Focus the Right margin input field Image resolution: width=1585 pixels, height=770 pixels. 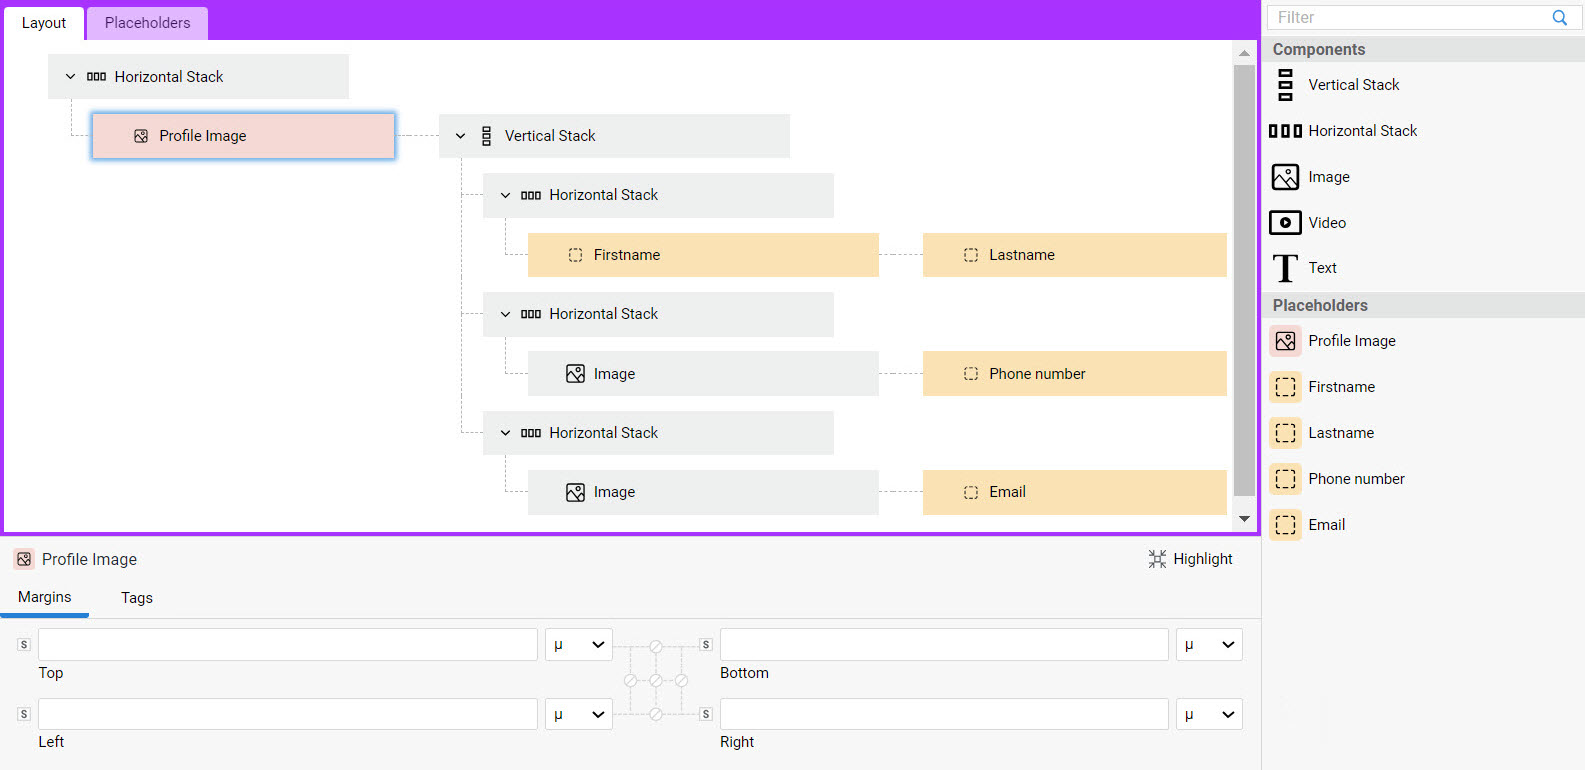pyautogui.click(x=944, y=714)
